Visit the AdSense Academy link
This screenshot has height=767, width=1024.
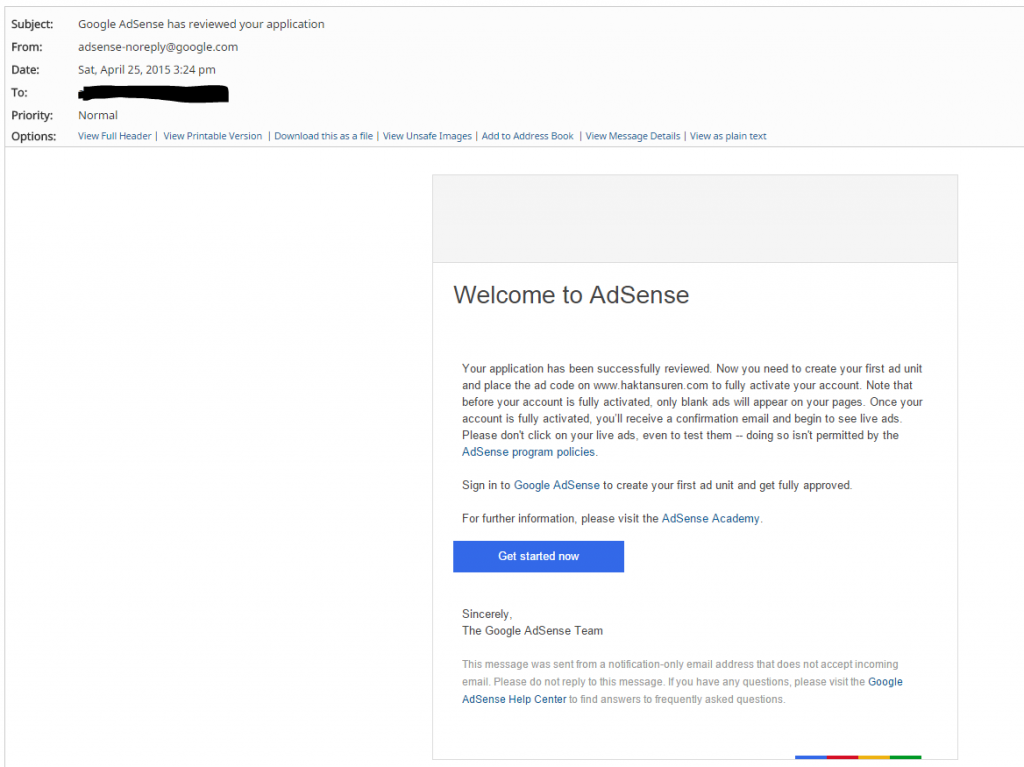tap(711, 519)
